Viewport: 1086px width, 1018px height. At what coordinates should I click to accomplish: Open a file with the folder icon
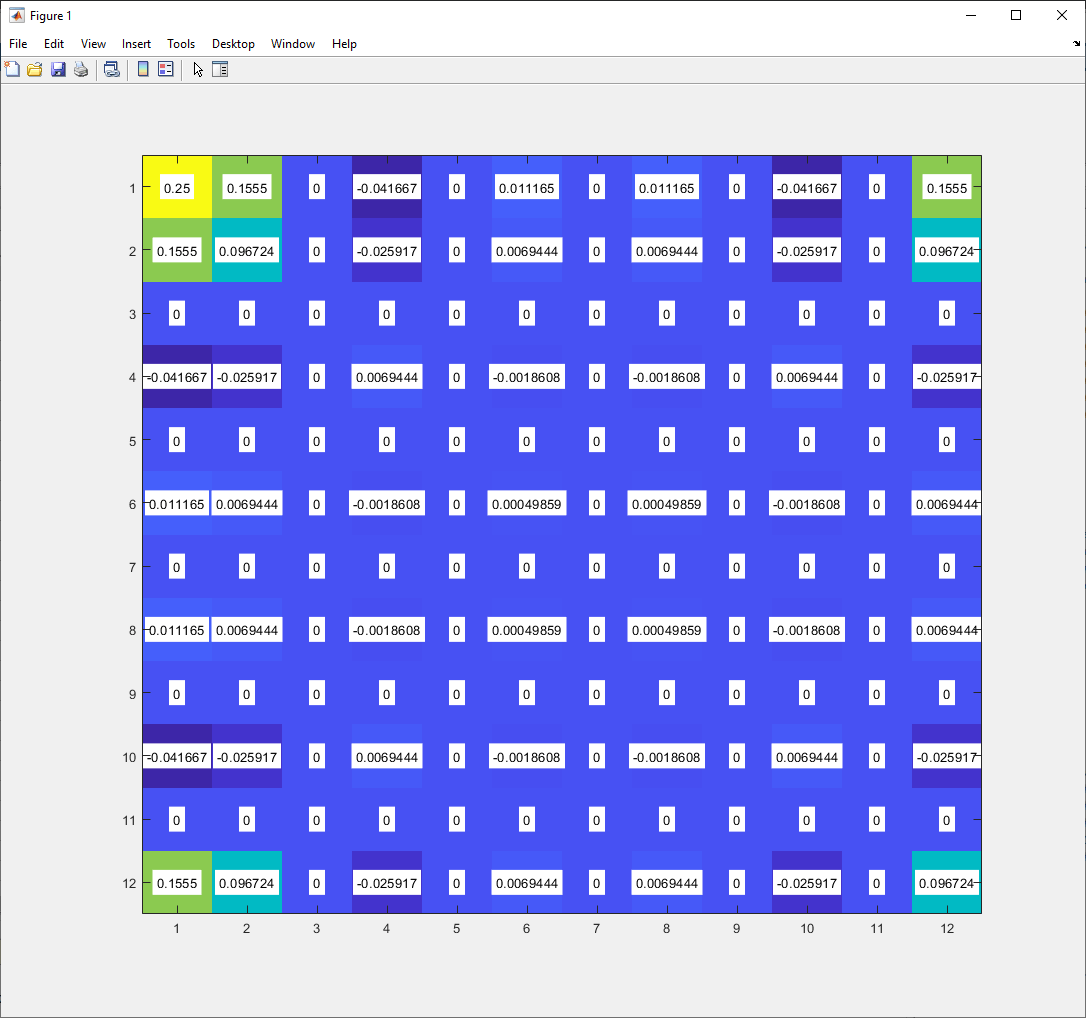pos(35,69)
